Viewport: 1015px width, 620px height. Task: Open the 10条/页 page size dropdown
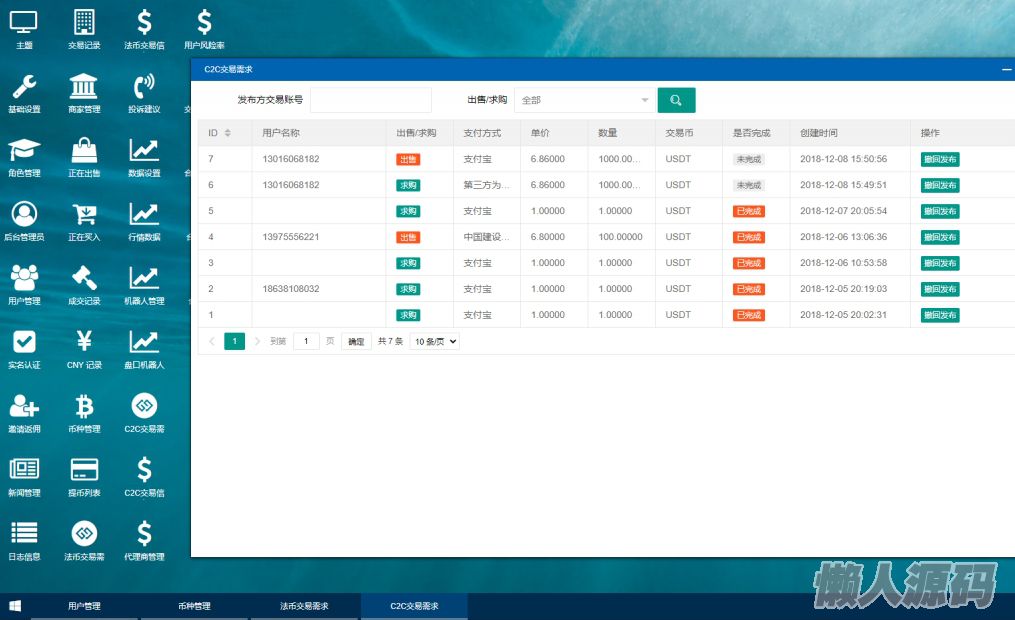[435, 341]
